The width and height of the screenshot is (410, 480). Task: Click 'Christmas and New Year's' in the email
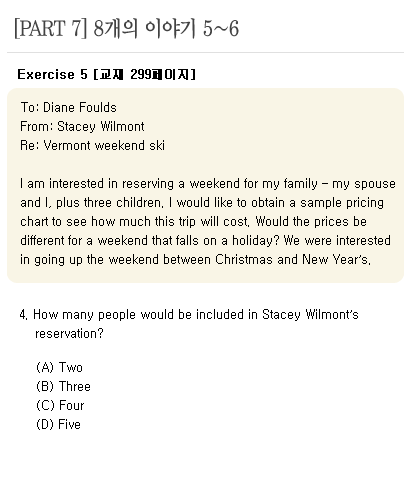(x=293, y=260)
